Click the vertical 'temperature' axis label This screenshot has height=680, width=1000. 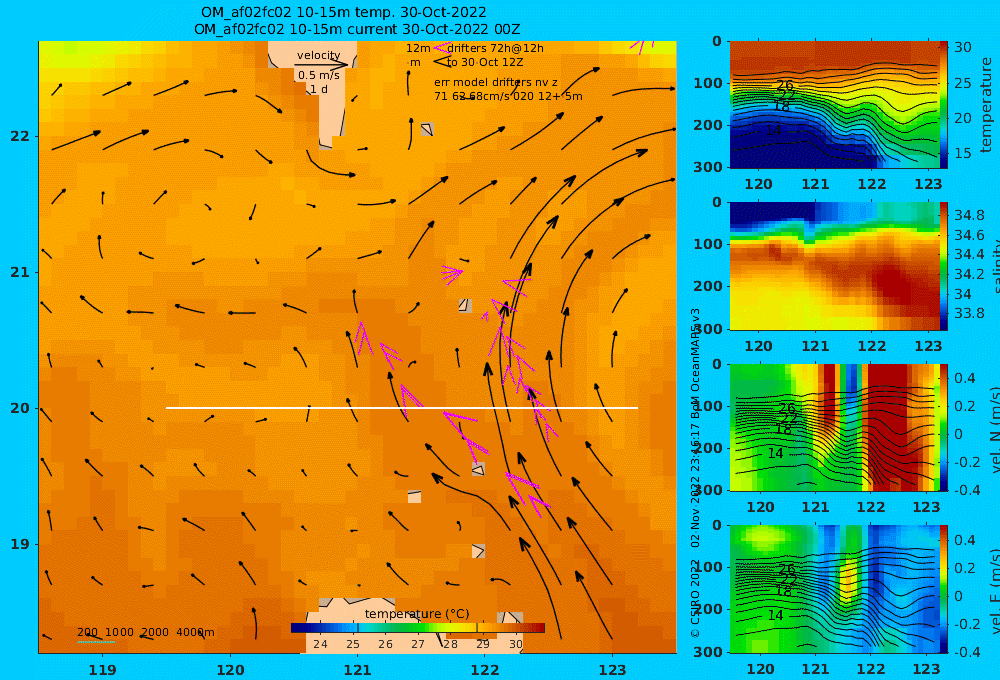click(x=986, y=105)
